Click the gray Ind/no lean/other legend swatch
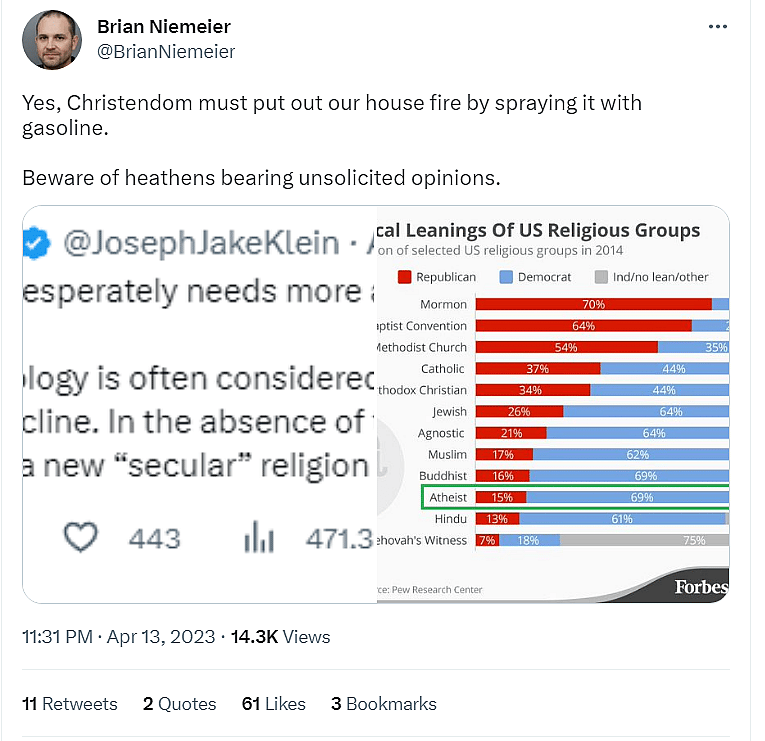The image size is (765, 741). (601, 277)
